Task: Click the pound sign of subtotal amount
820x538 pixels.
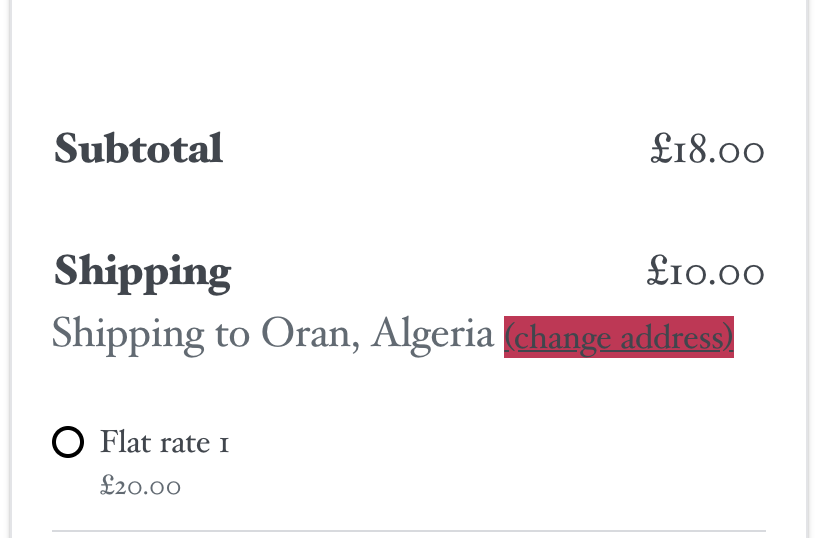Action: coord(661,148)
